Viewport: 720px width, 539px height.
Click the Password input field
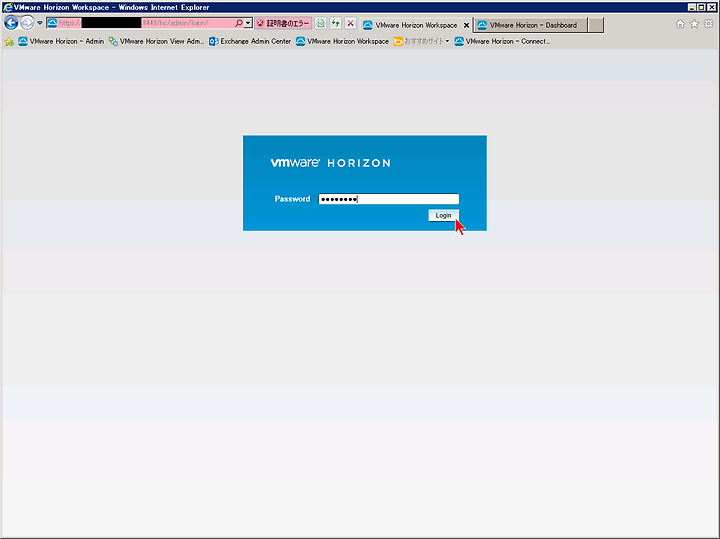(x=388, y=199)
